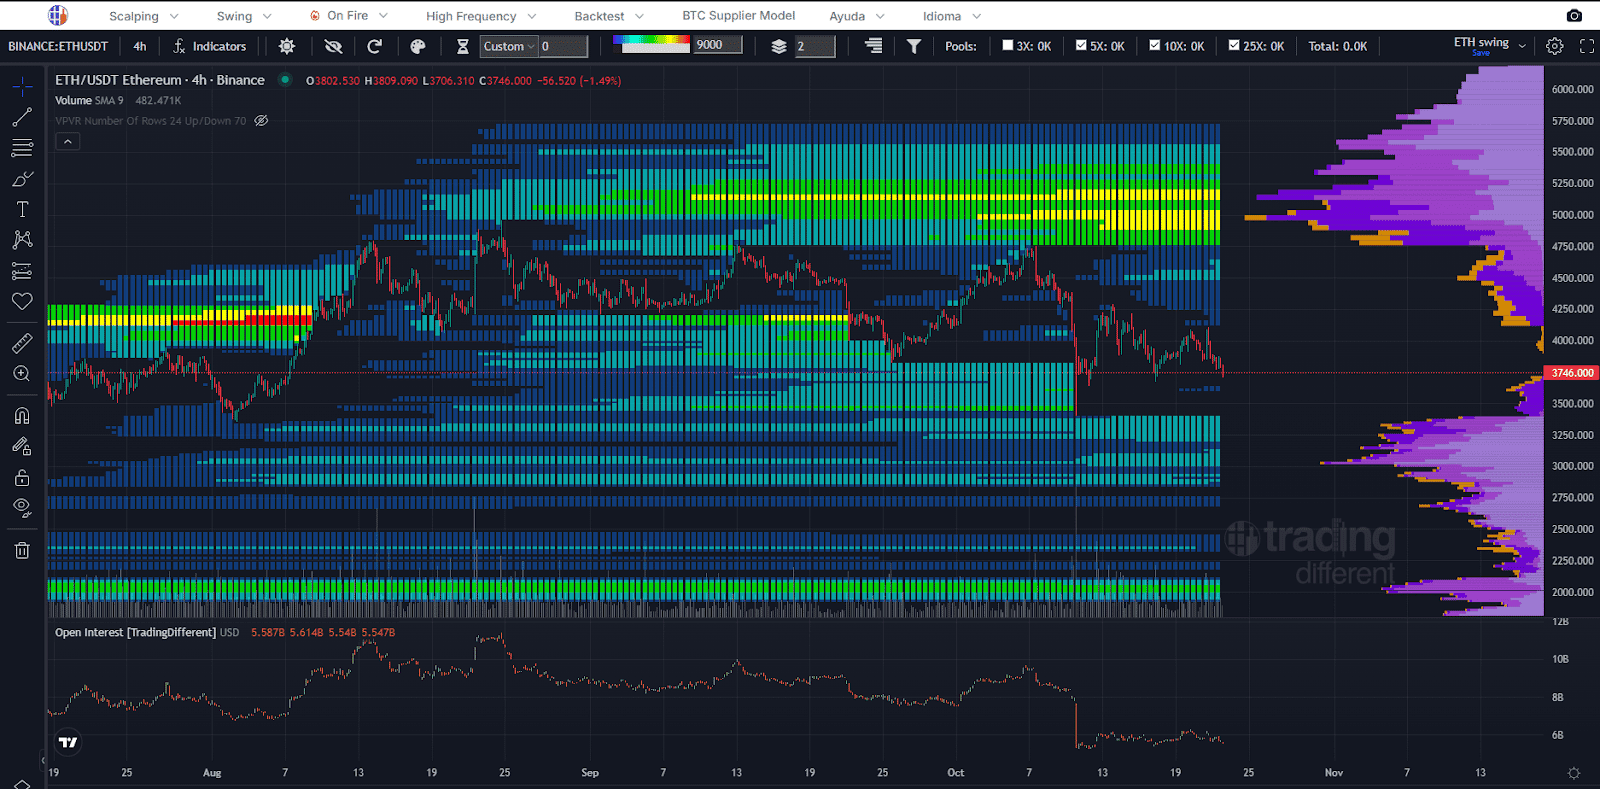Open the color palette theme icon
The height and width of the screenshot is (789, 1600).
pos(418,46)
